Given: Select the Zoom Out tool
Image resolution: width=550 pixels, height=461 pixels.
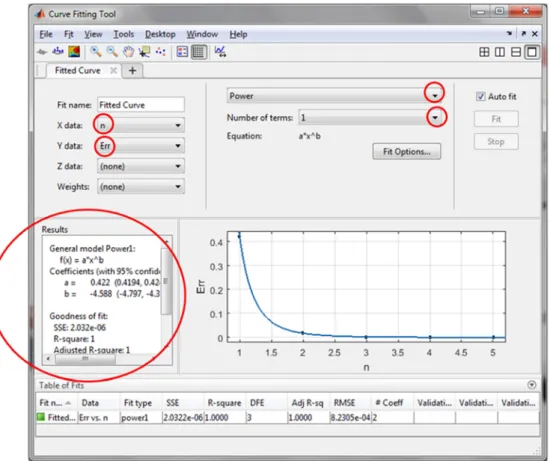Looking at the screenshot, I should pyautogui.click(x=112, y=52).
